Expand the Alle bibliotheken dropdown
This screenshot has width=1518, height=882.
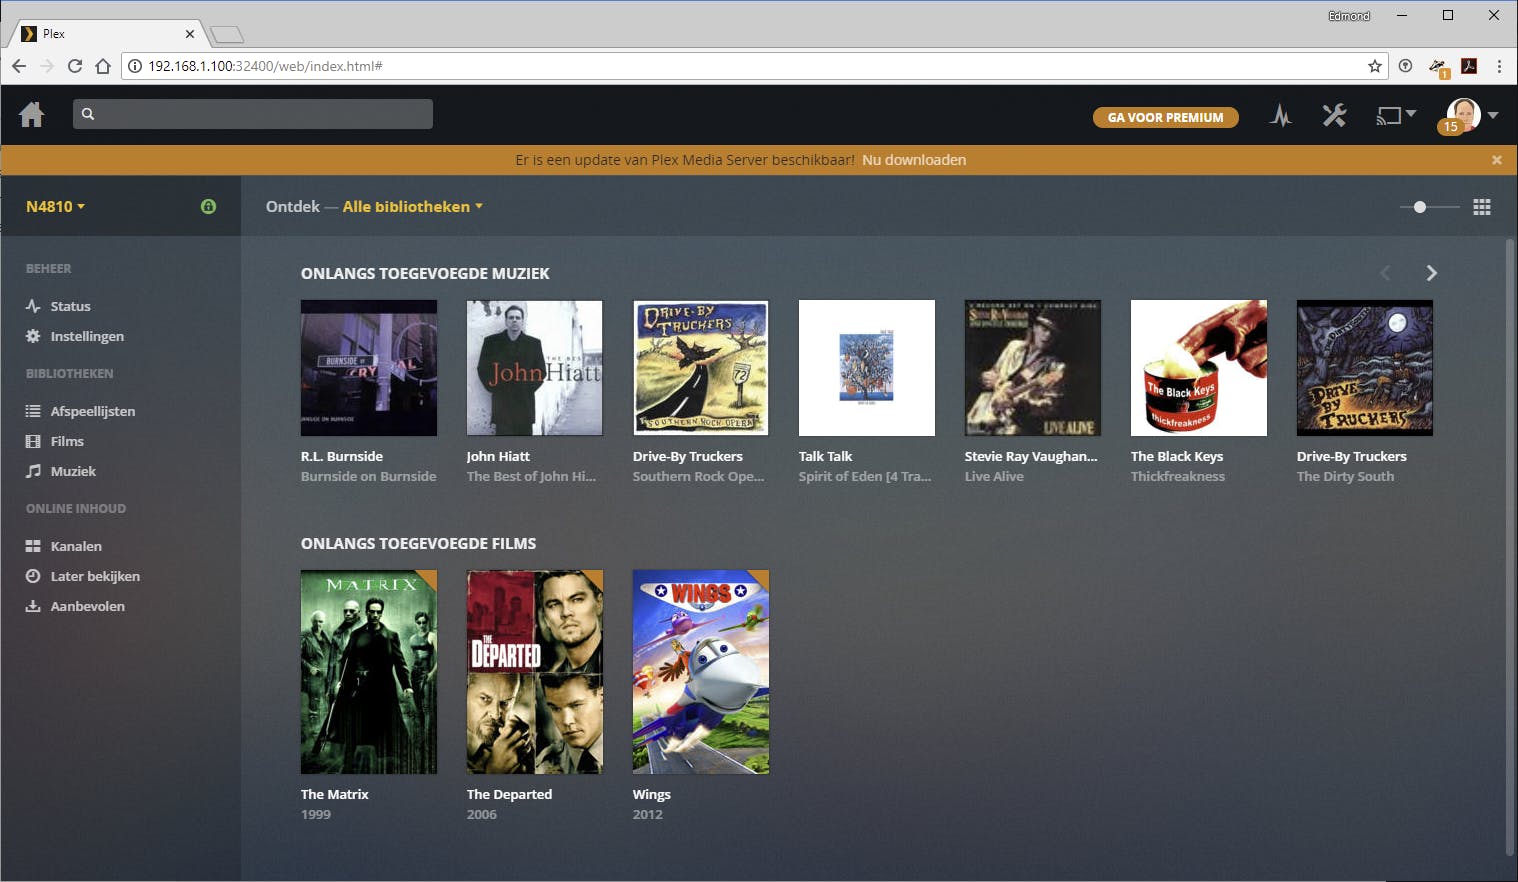pyautogui.click(x=413, y=206)
